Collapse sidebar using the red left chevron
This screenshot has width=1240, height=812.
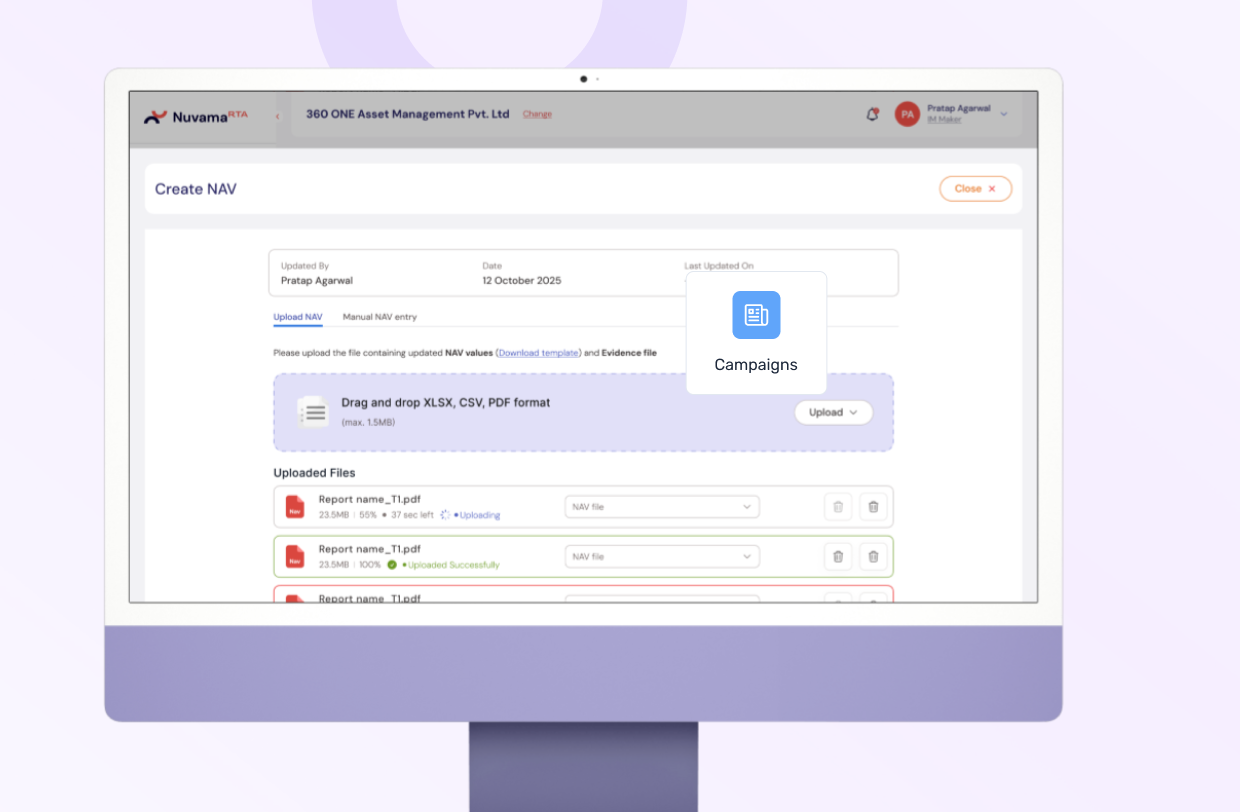click(x=278, y=116)
